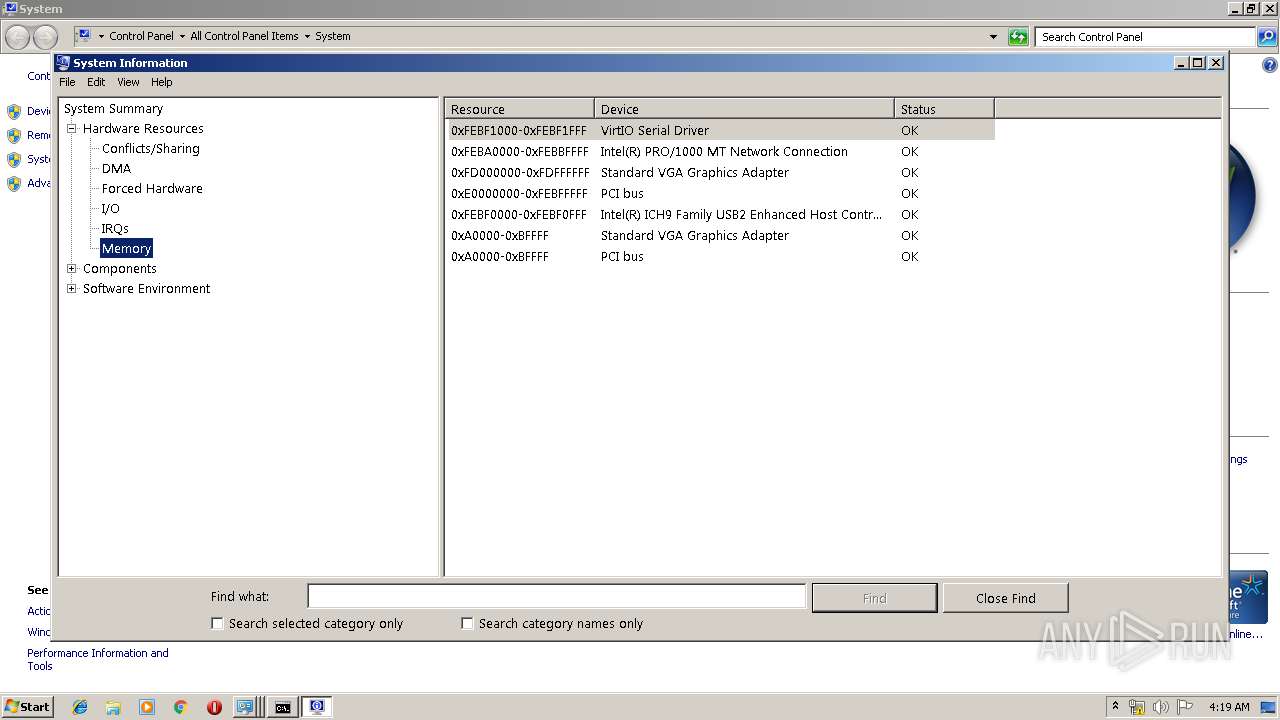Click the Close Find button
This screenshot has width=1280, height=720.
point(1005,598)
